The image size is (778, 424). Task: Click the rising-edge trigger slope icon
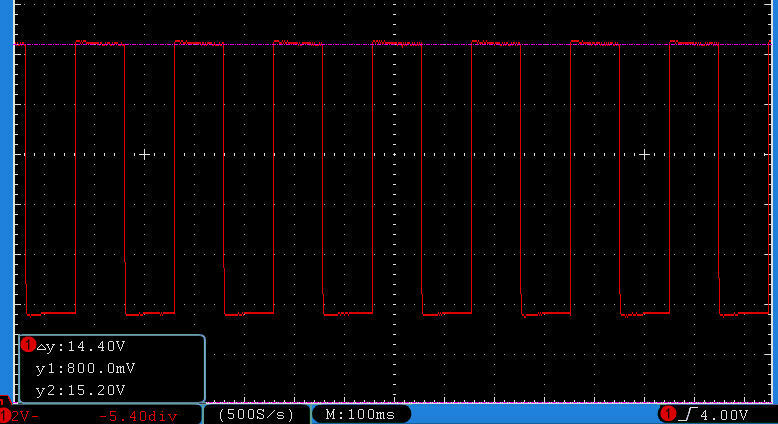[688, 414]
